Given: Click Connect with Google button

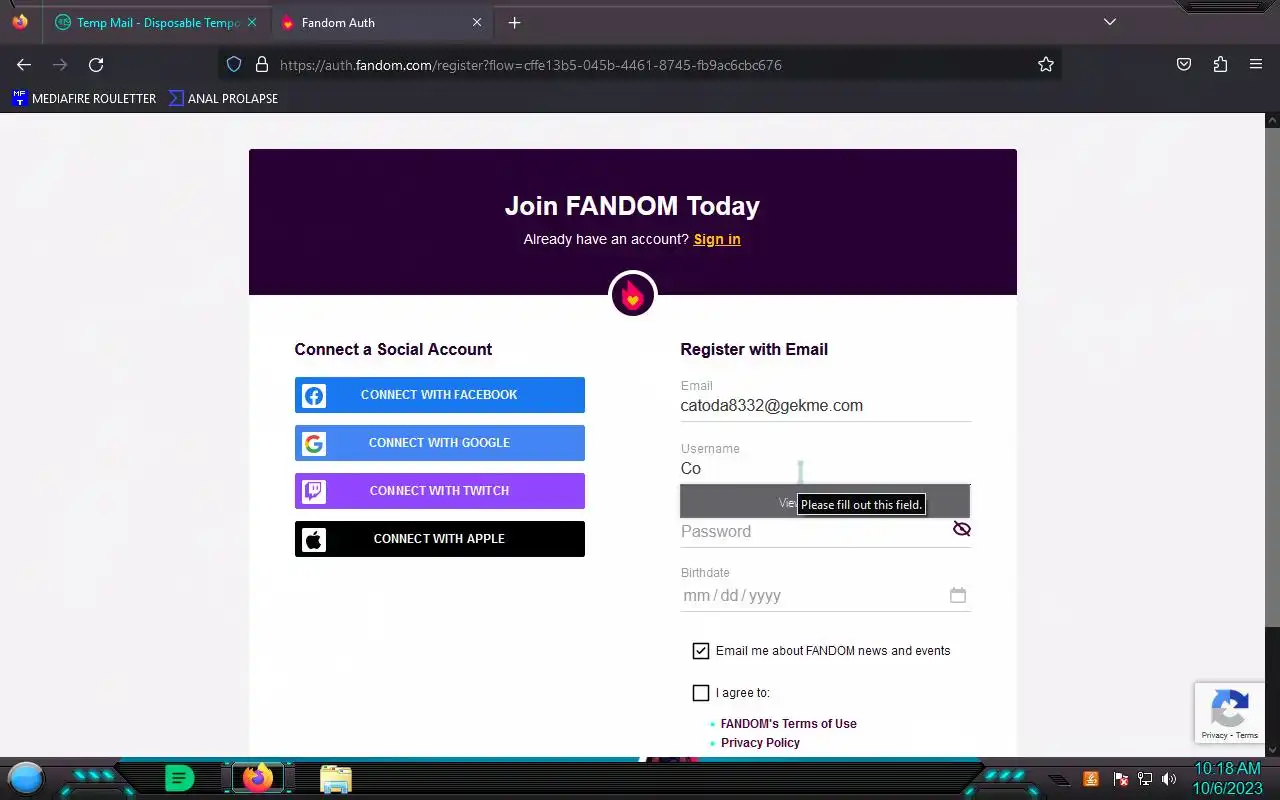Looking at the screenshot, I should click(x=440, y=443).
